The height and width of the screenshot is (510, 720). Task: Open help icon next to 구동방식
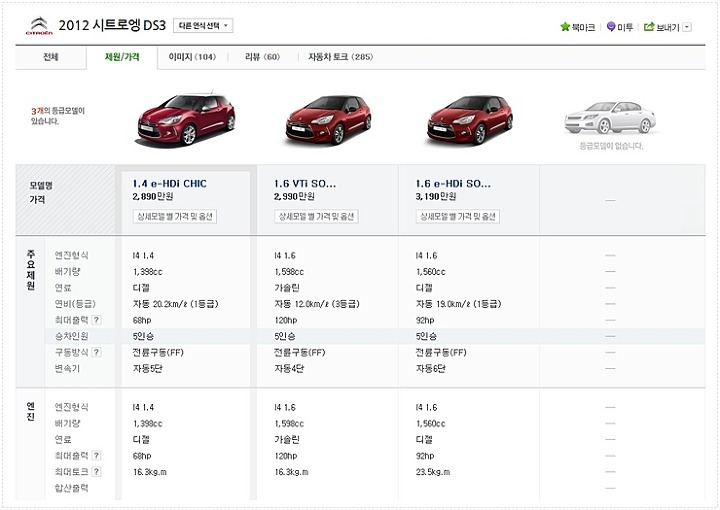pos(96,352)
